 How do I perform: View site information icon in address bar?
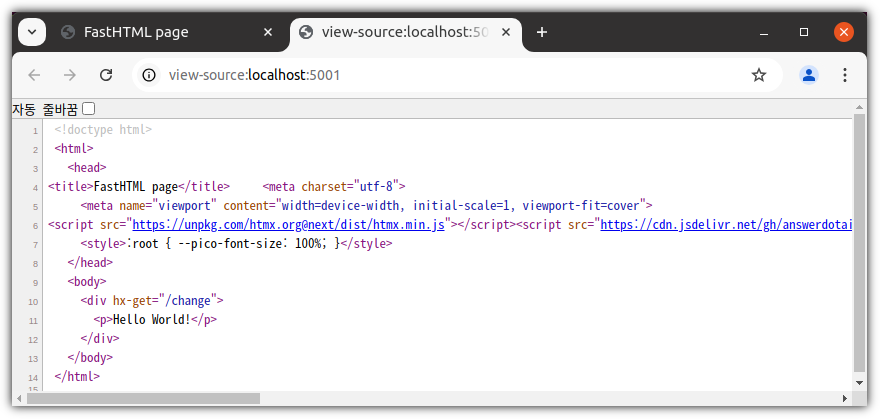(x=149, y=75)
